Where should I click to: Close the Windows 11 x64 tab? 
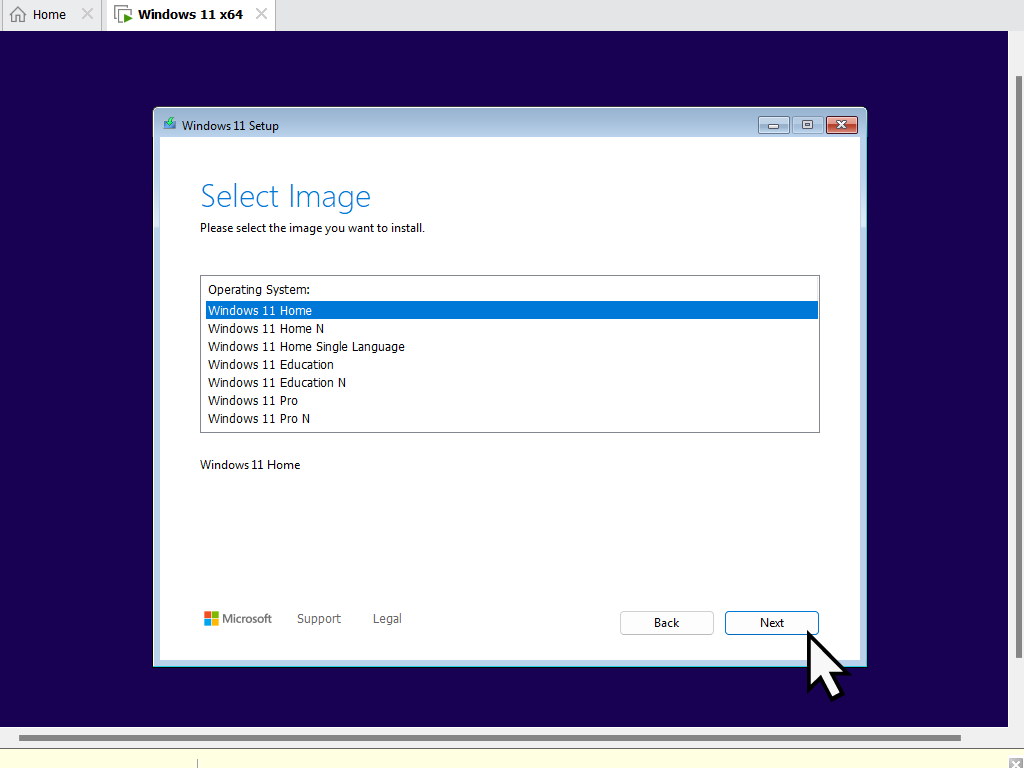[261, 15]
